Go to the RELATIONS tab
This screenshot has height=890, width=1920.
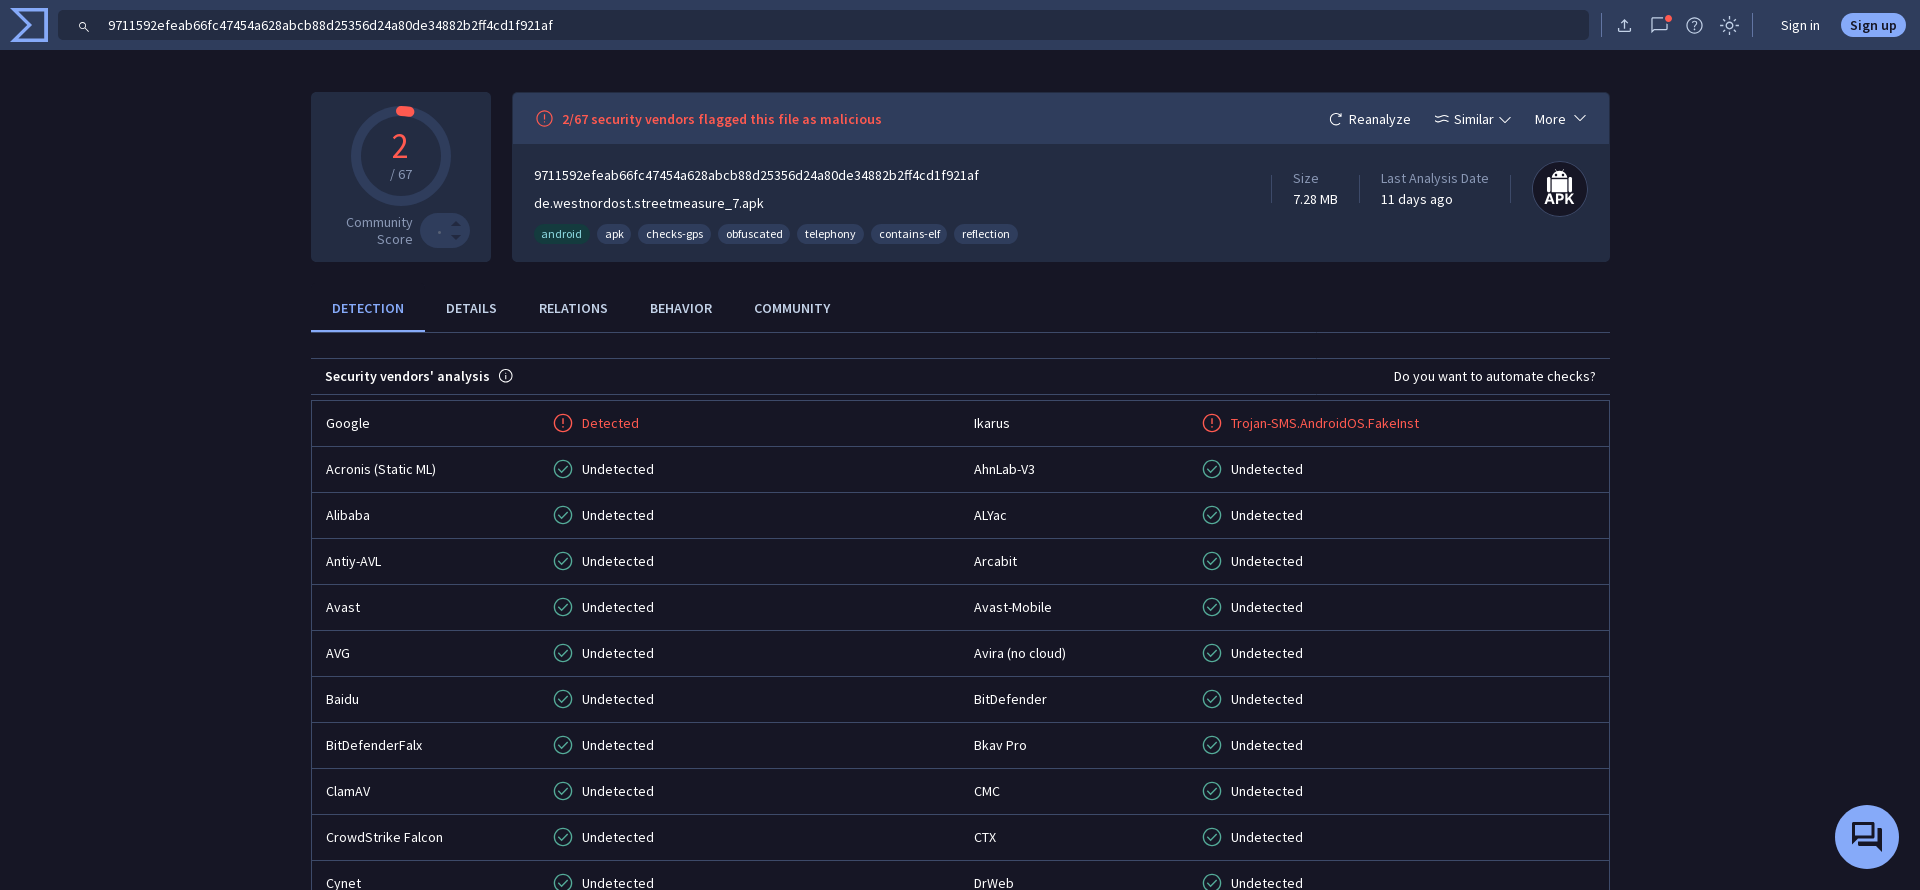[x=573, y=309]
